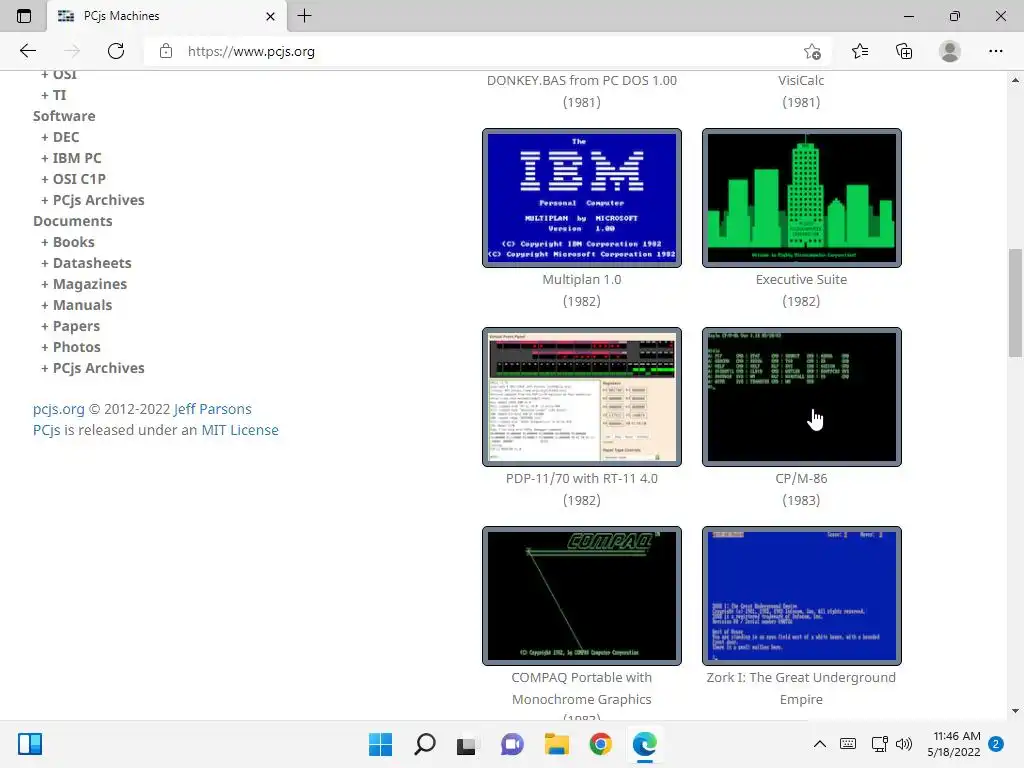Open the Multiplan 1.0 thumbnail
The height and width of the screenshot is (768, 1024).
[x=582, y=198]
